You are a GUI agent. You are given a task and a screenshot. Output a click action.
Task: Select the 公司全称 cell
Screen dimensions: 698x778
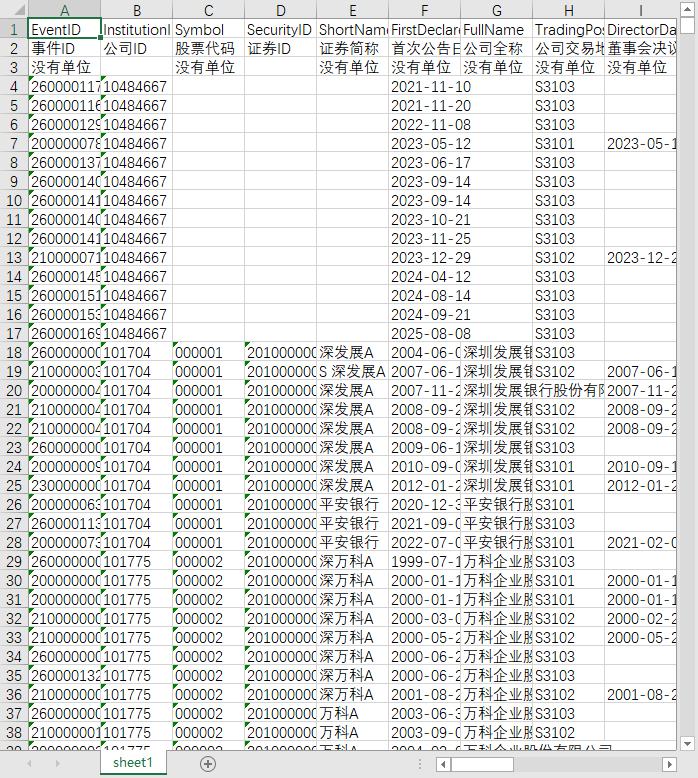[496, 48]
